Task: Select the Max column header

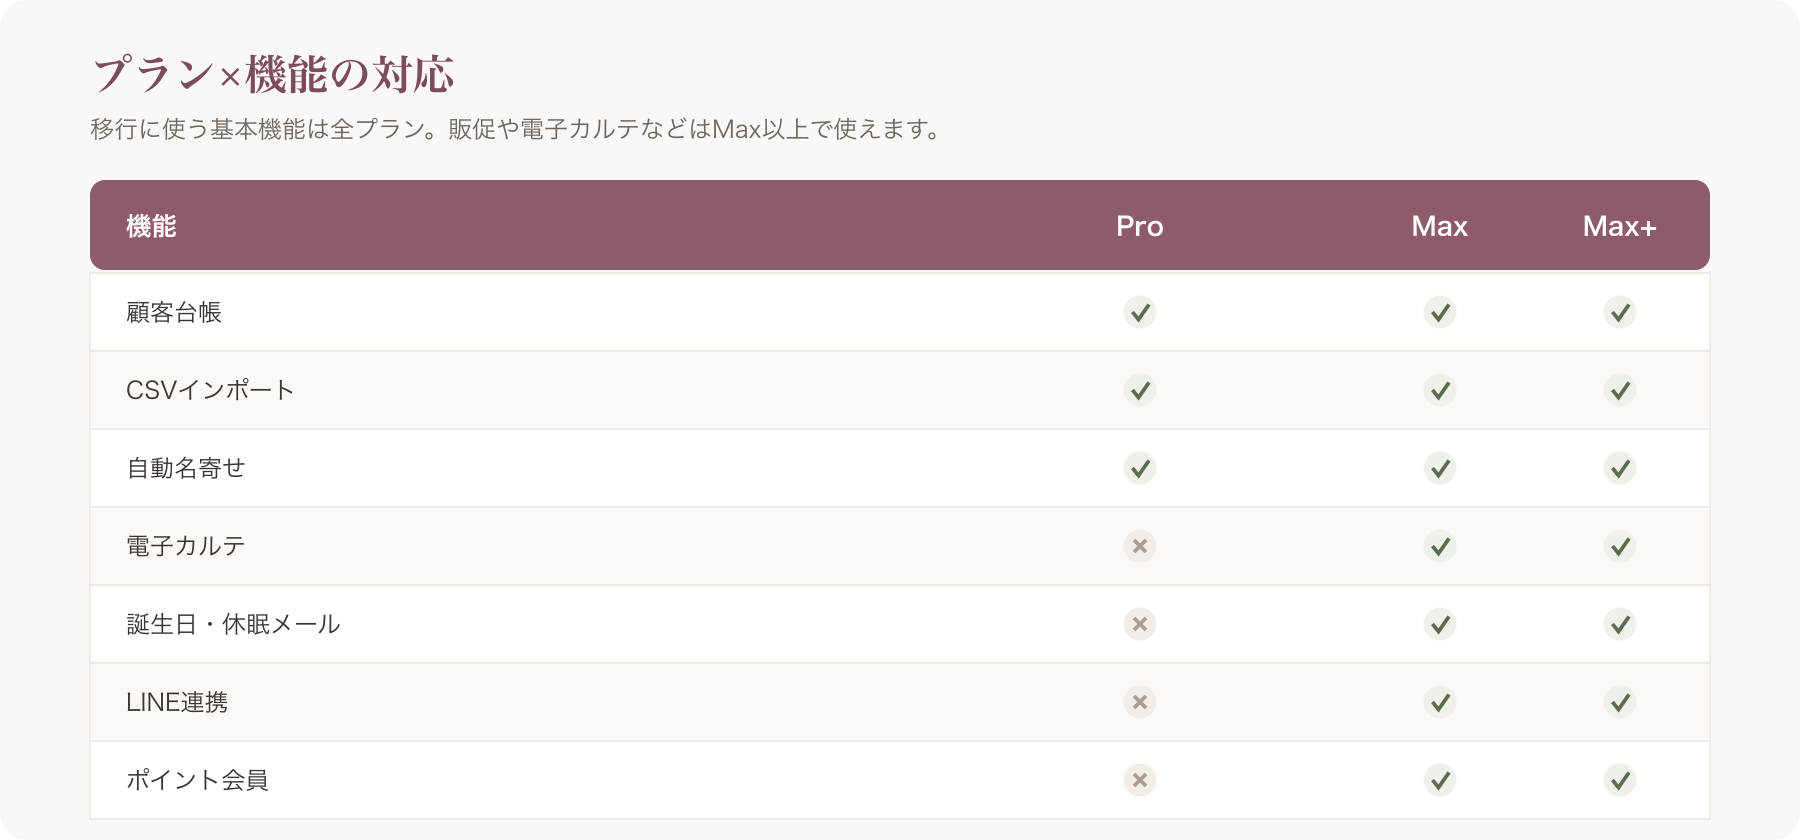Action: point(1440,226)
